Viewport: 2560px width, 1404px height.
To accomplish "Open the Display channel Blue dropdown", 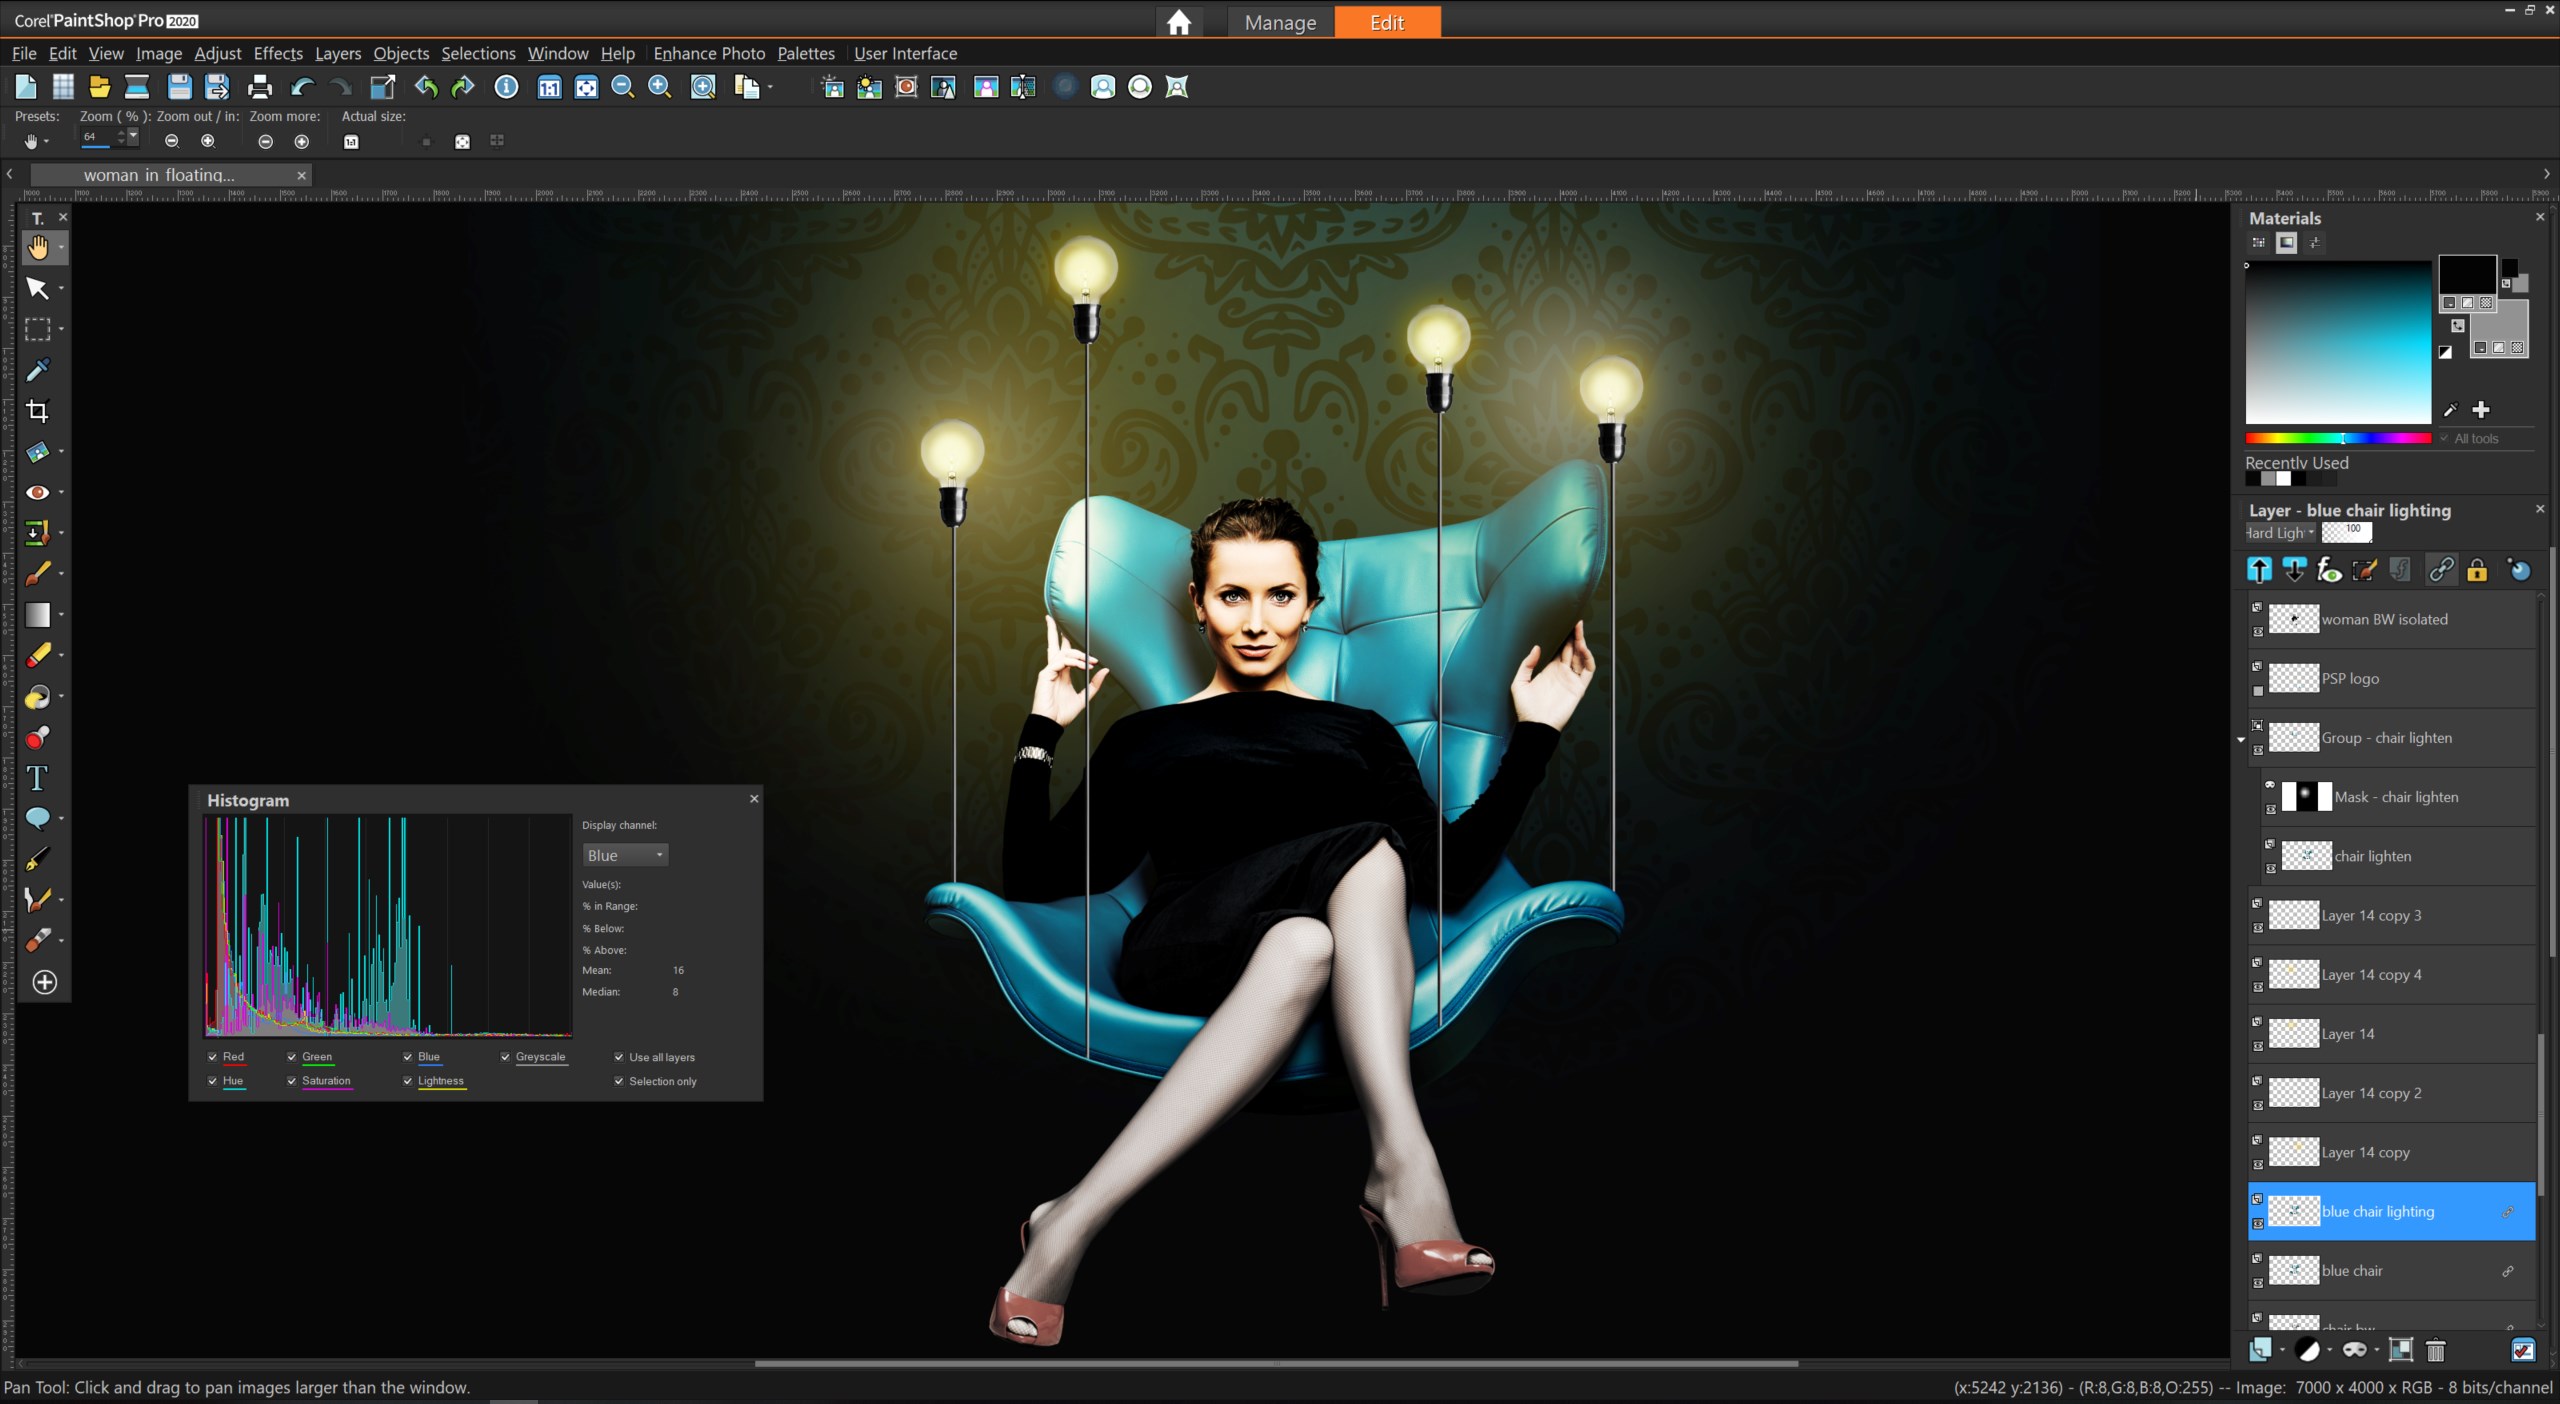I will click(x=625, y=855).
